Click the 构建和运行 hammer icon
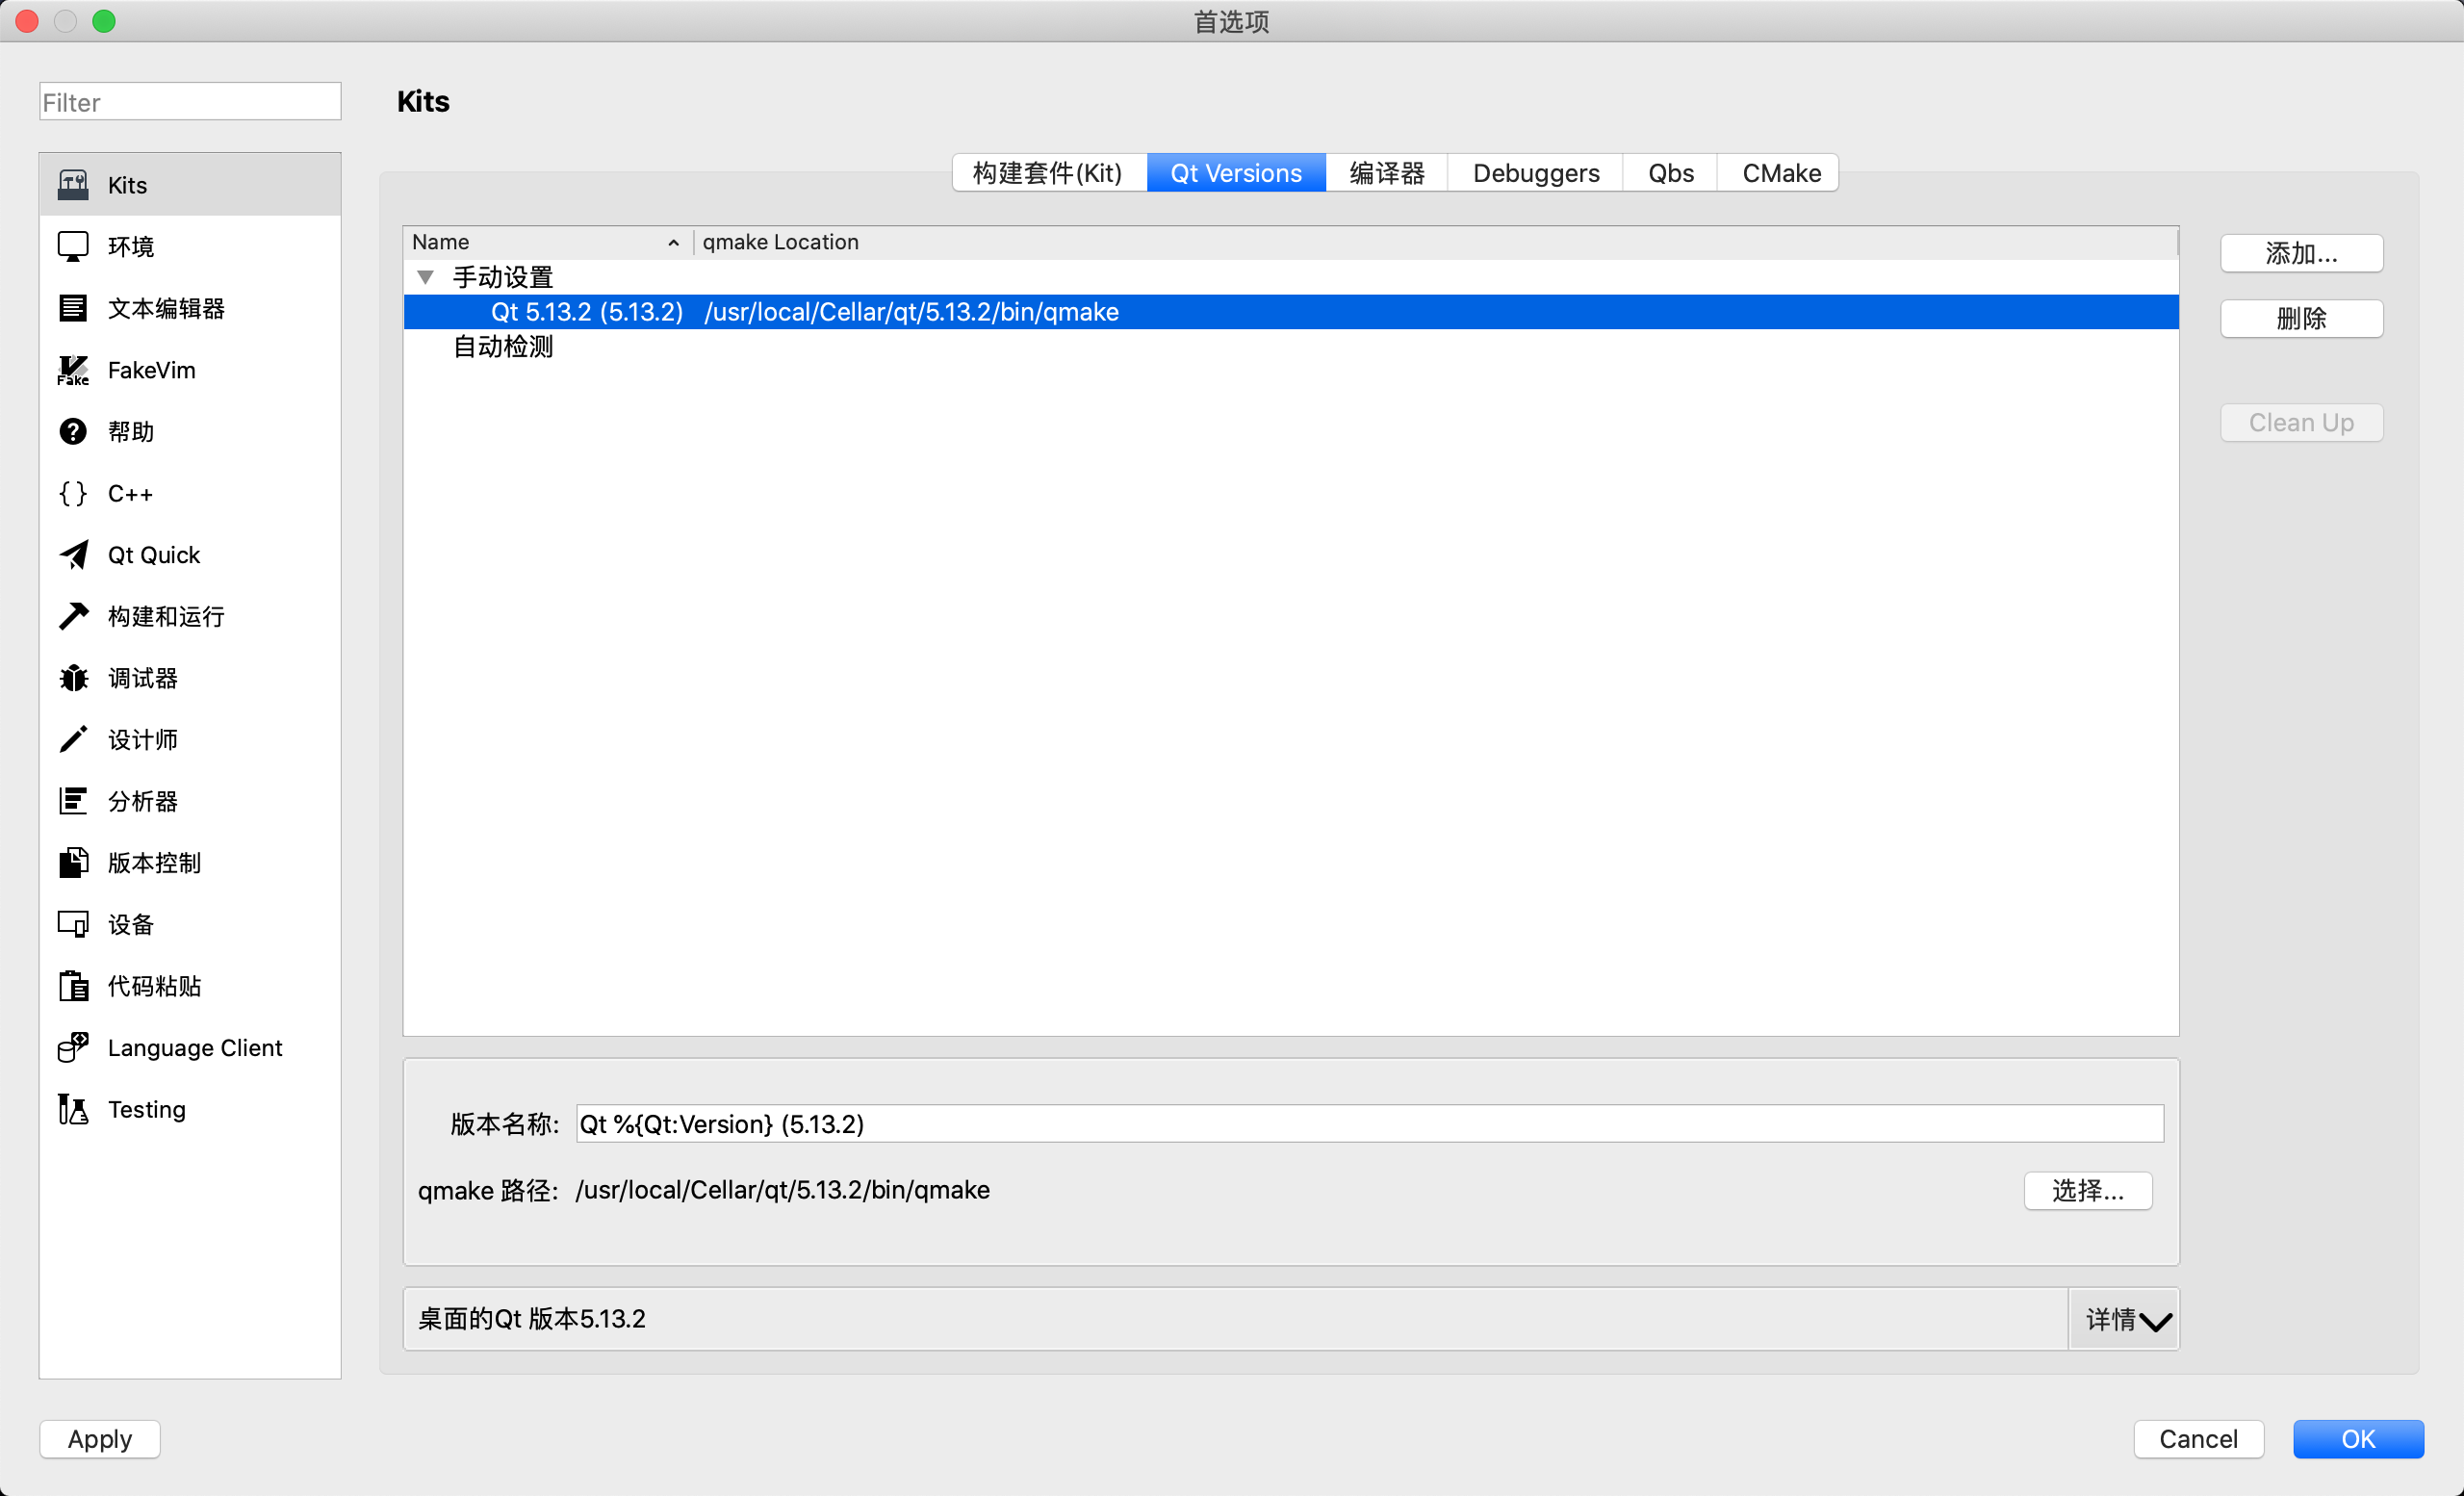The image size is (2464, 1496). click(x=73, y=616)
